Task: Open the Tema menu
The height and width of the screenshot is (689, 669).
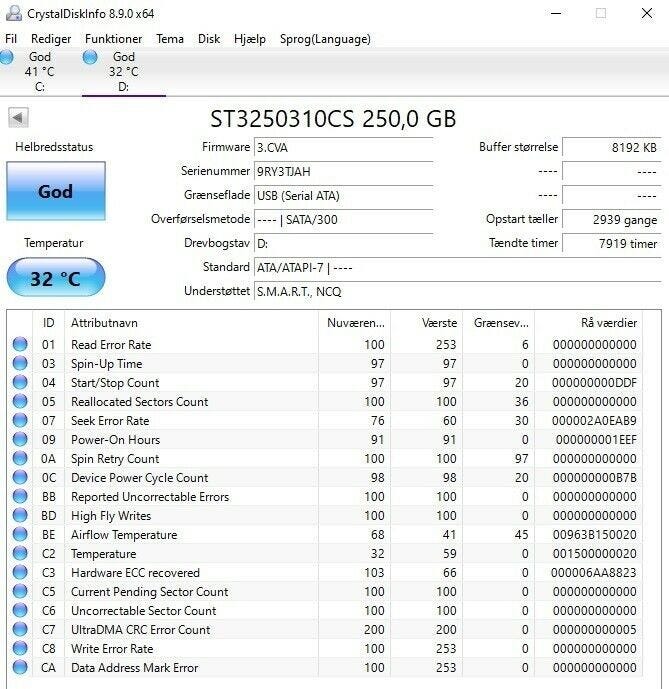Action: pyautogui.click(x=169, y=39)
